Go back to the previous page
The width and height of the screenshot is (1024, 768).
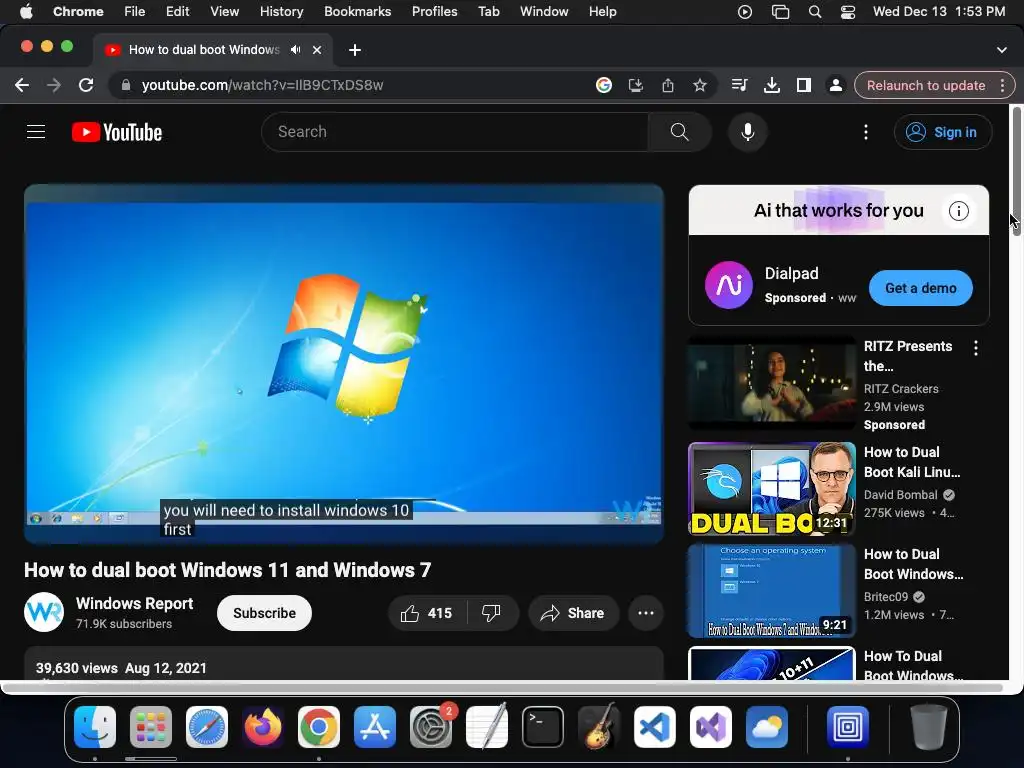click(22, 86)
